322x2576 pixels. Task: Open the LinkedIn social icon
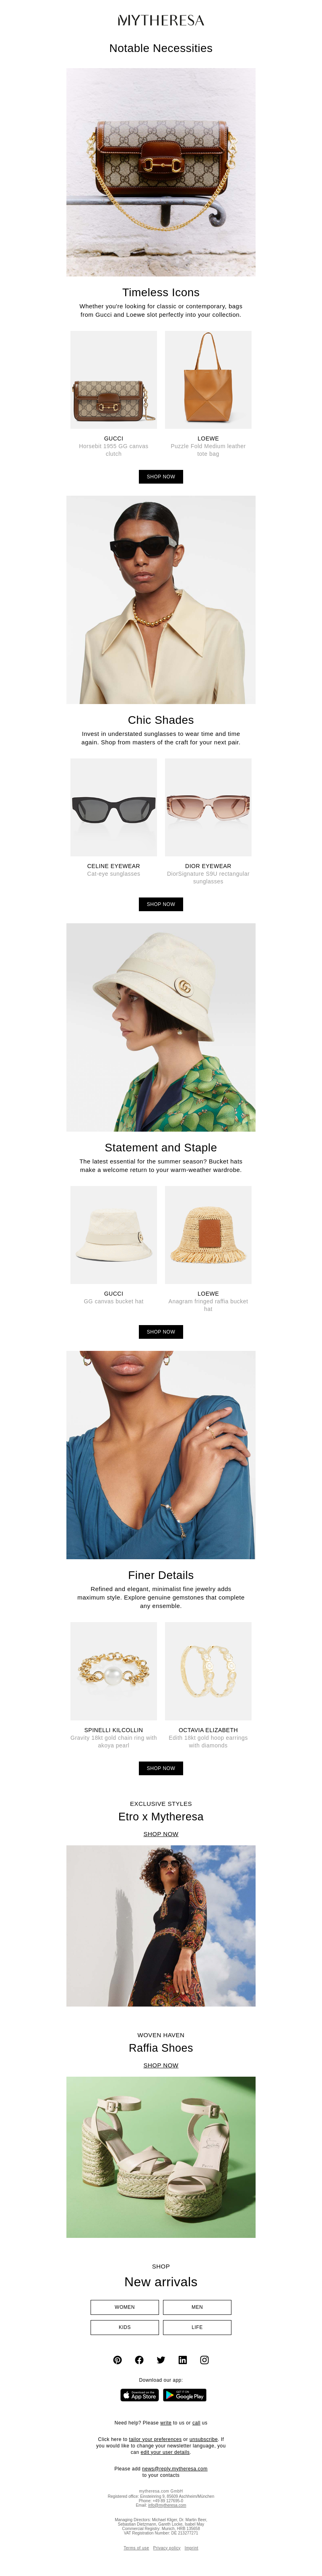[182, 2360]
